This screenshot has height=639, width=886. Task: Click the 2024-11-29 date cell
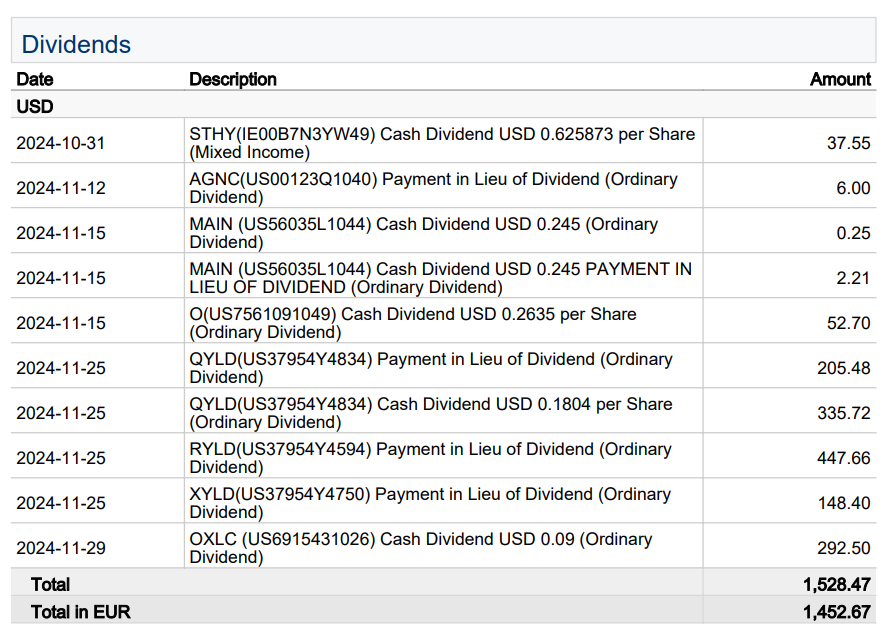click(61, 548)
